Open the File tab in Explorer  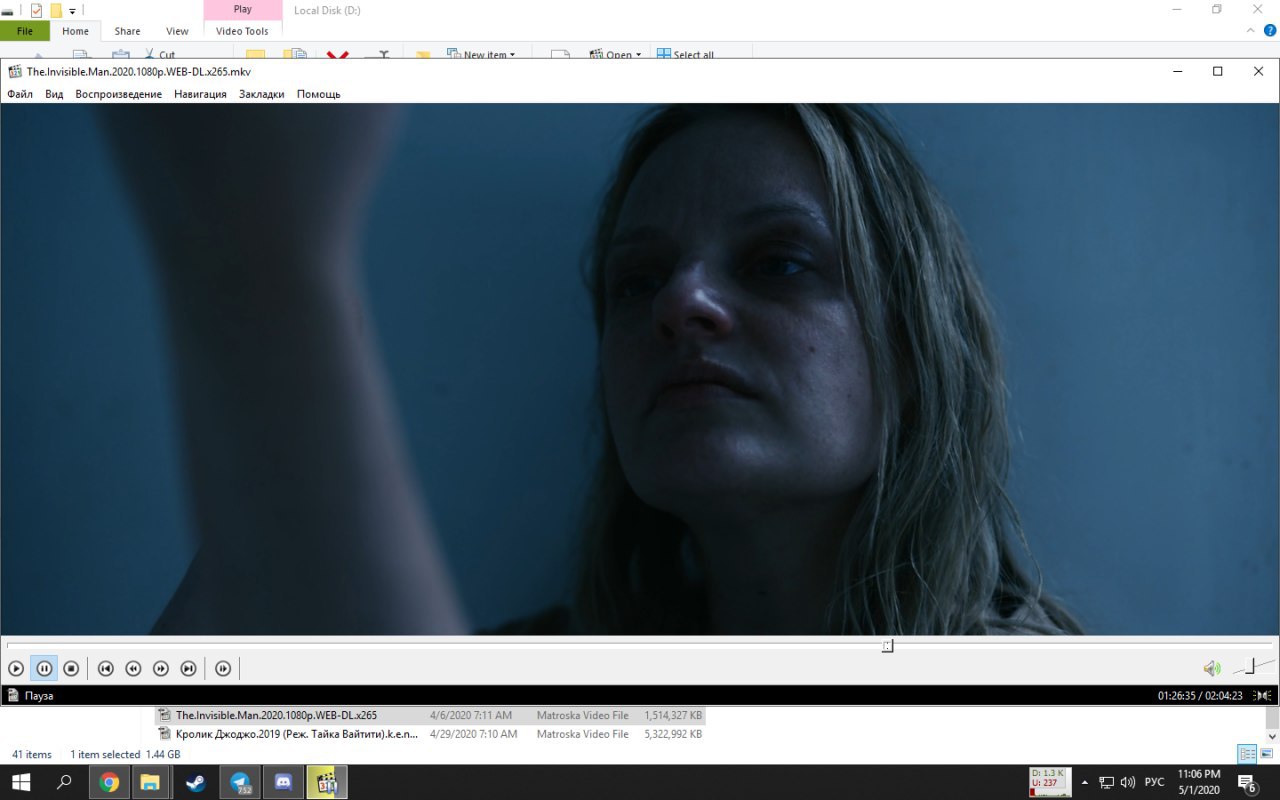click(x=25, y=31)
